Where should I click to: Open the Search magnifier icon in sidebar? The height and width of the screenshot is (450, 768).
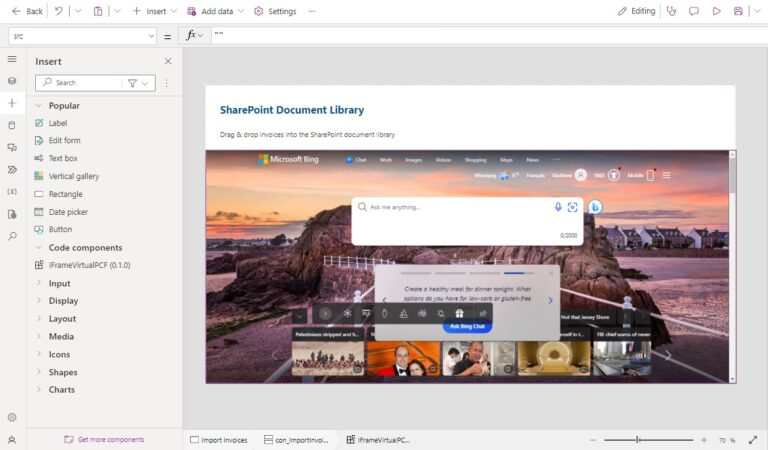point(12,237)
